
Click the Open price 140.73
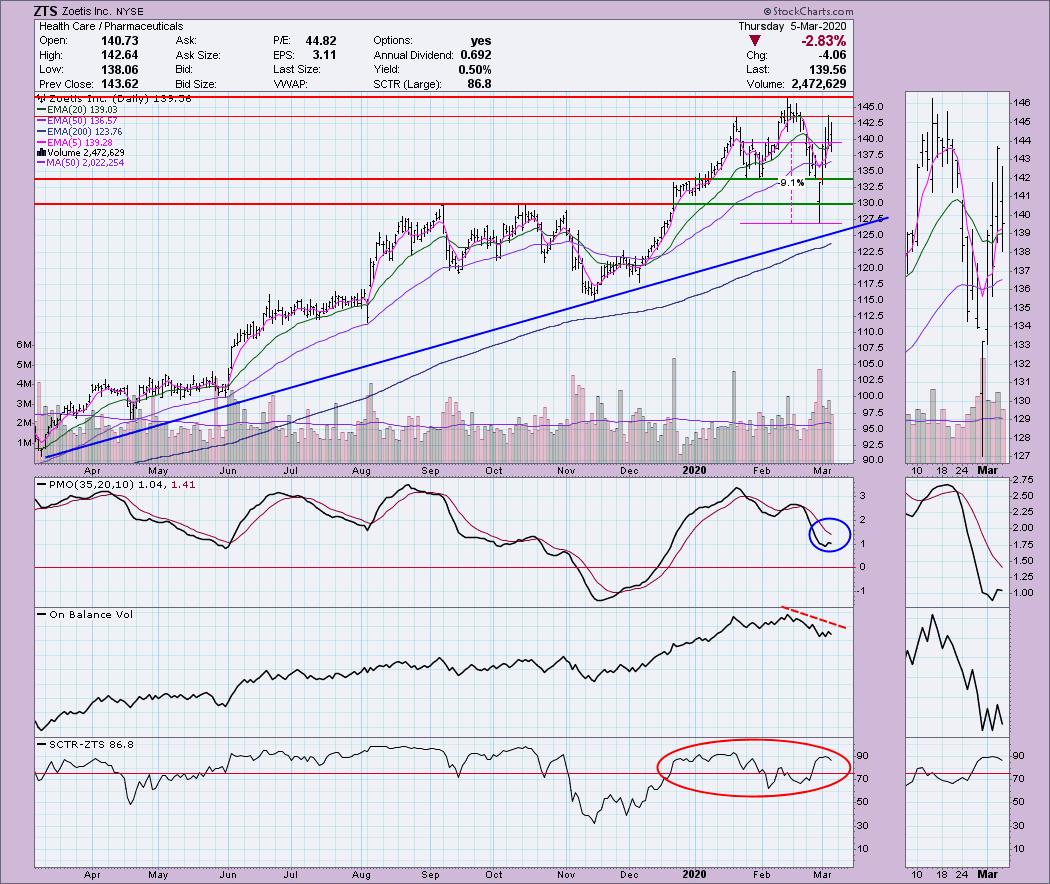point(119,41)
